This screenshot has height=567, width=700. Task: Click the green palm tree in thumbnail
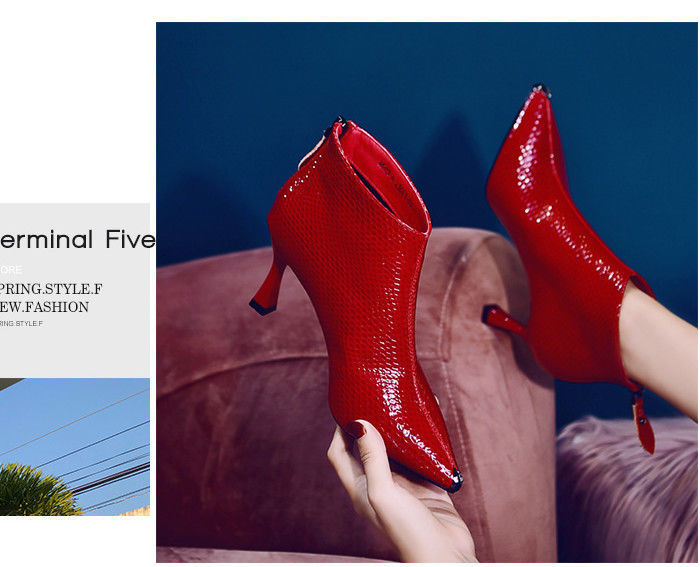(38, 491)
